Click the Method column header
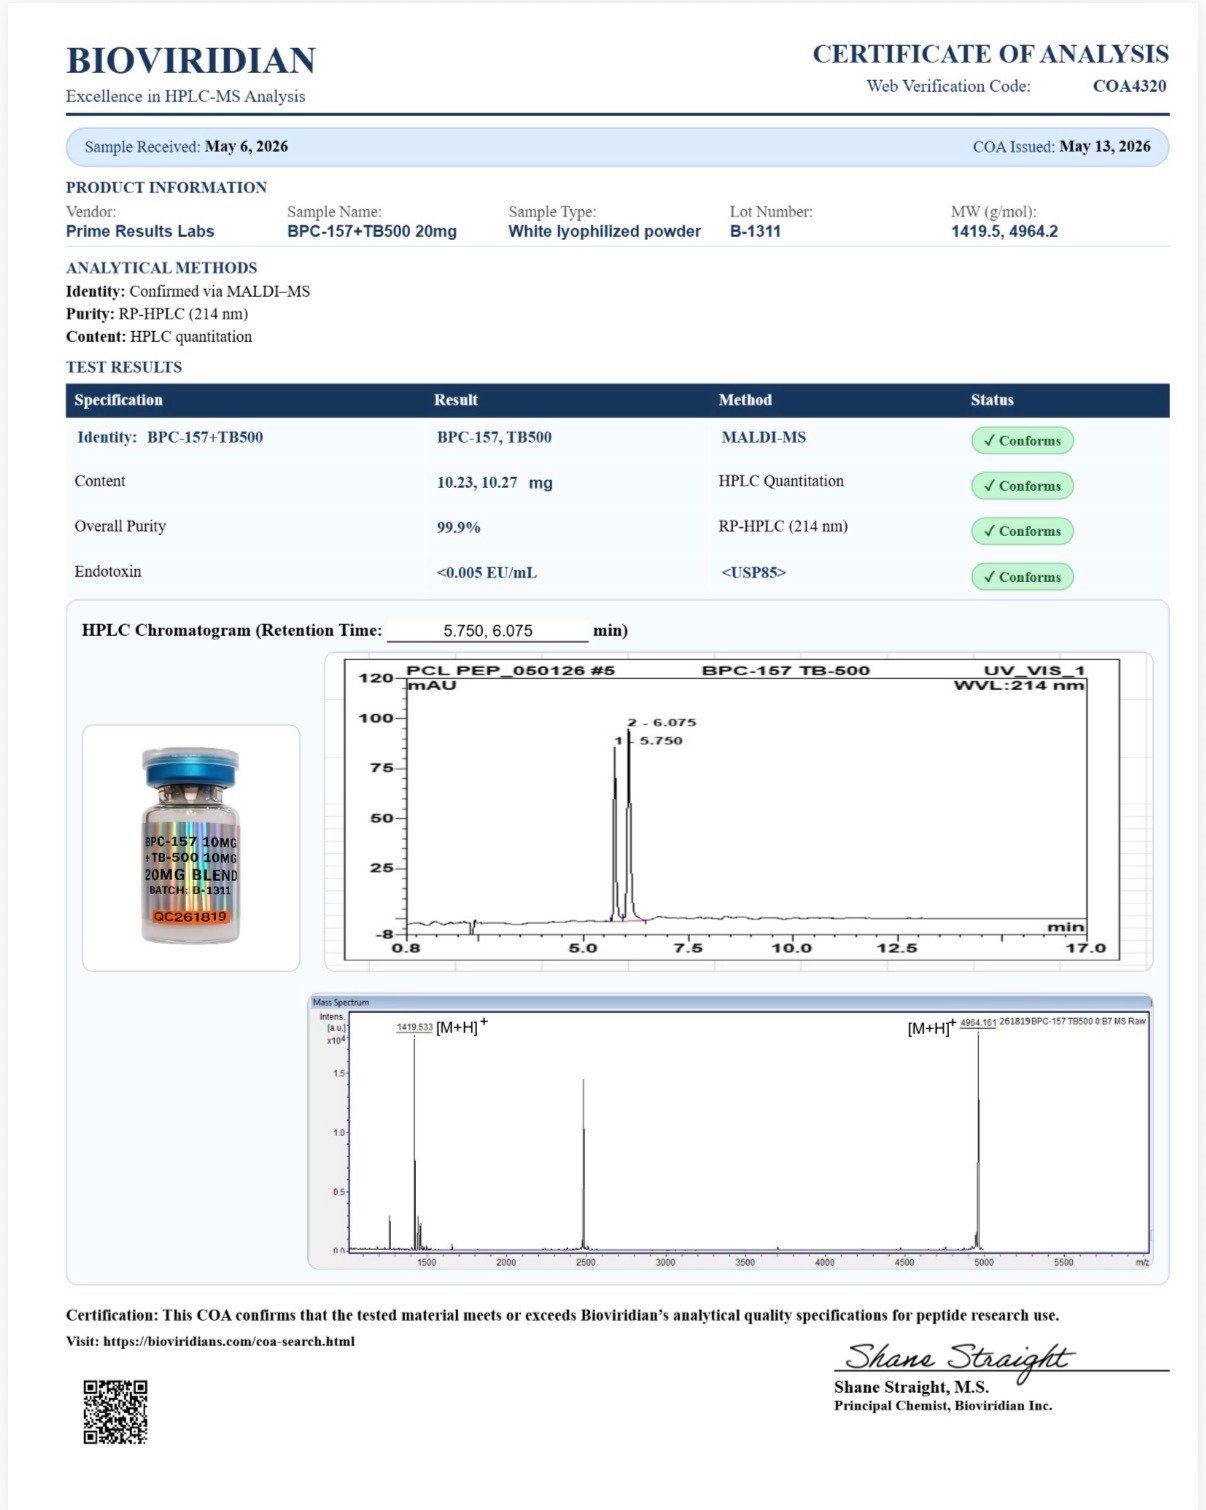1206x1510 pixels. point(745,400)
